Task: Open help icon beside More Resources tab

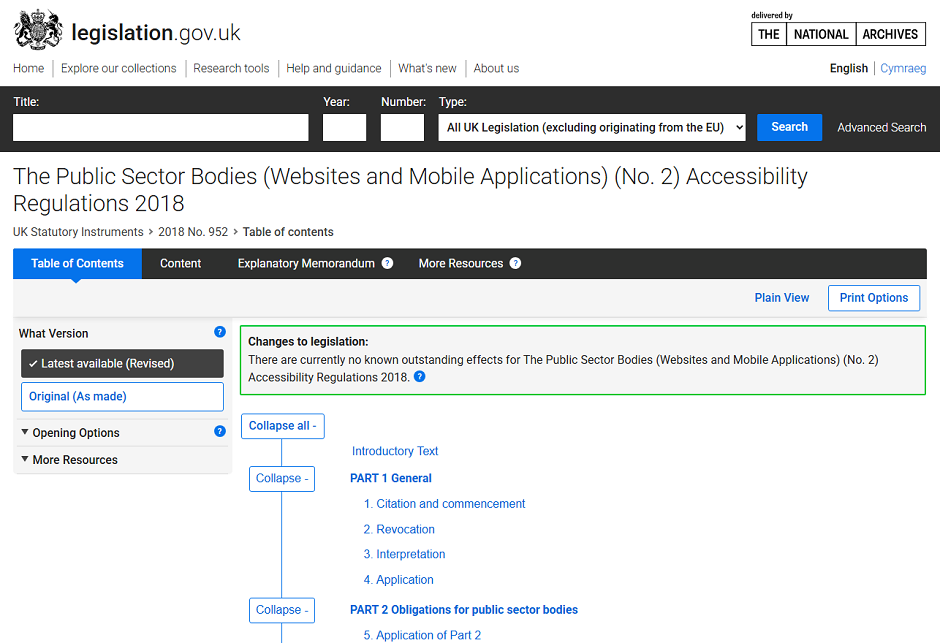Action: (x=515, y=263)
